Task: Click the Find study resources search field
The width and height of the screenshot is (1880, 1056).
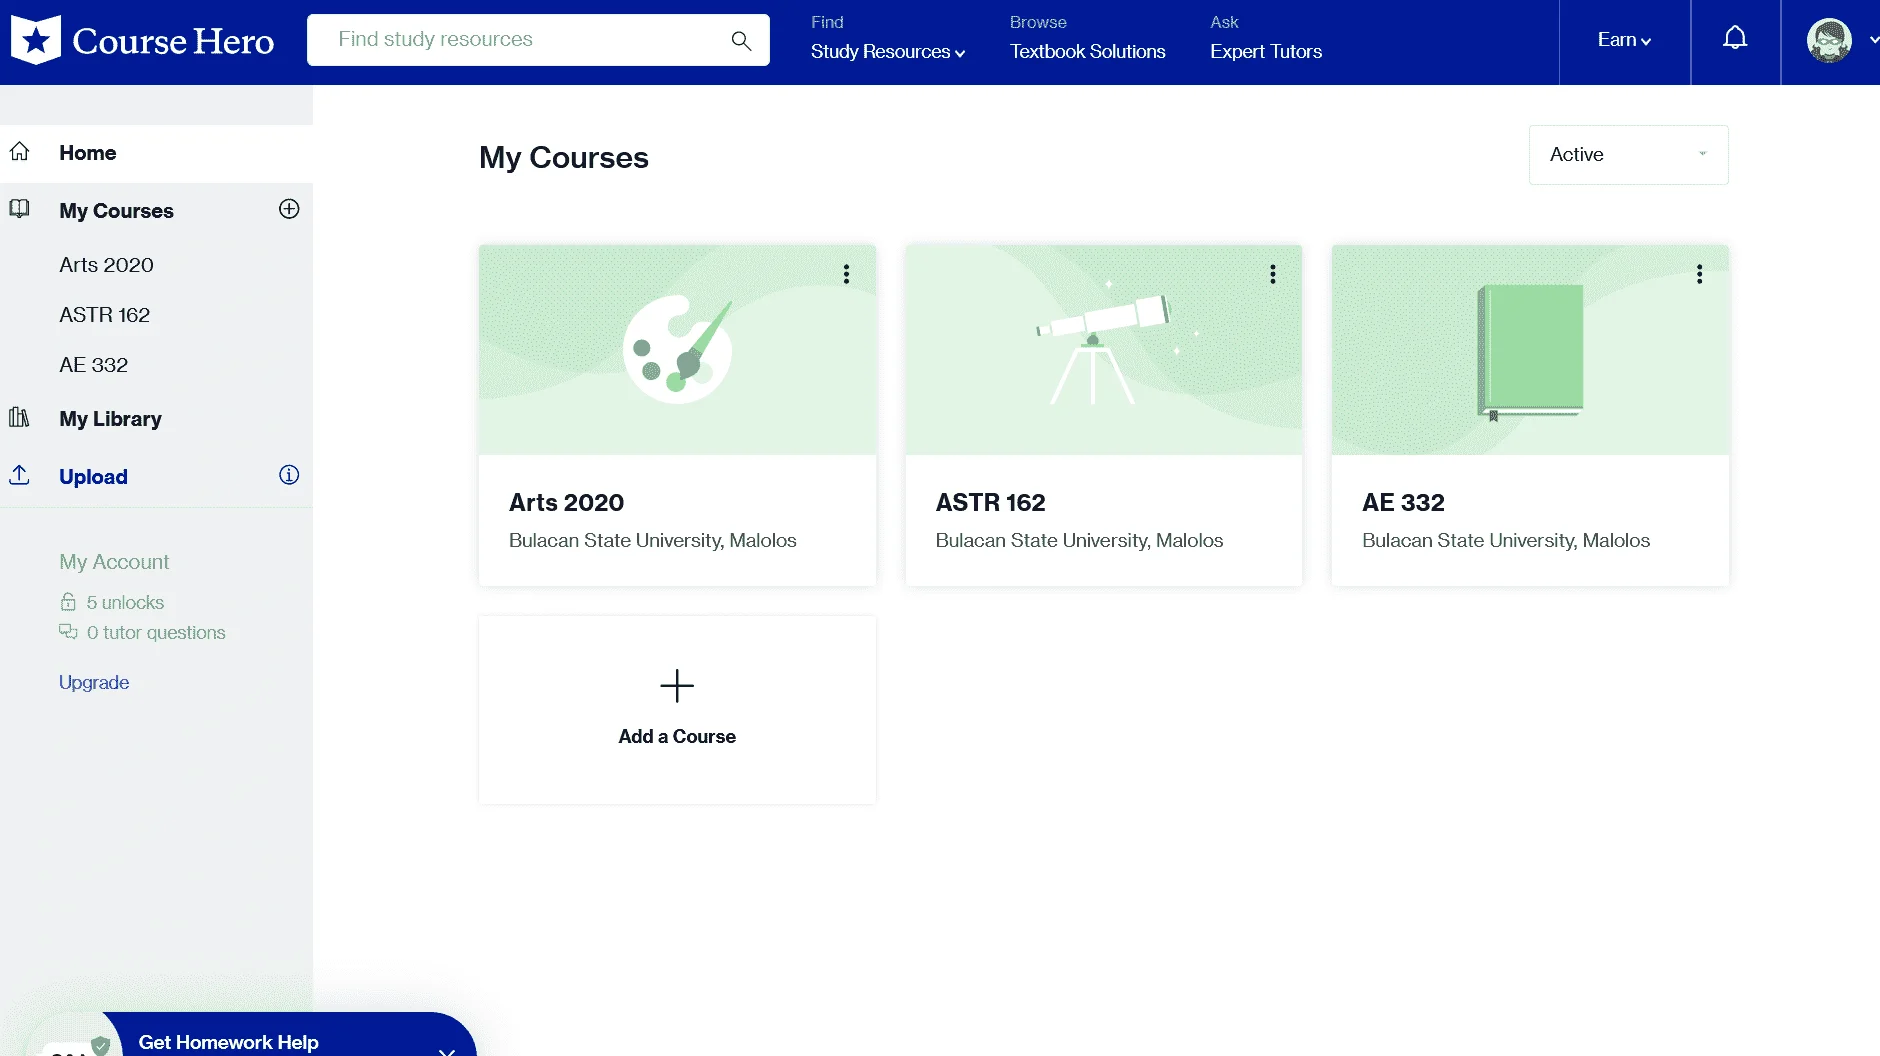Action: [x=538, y=40]
